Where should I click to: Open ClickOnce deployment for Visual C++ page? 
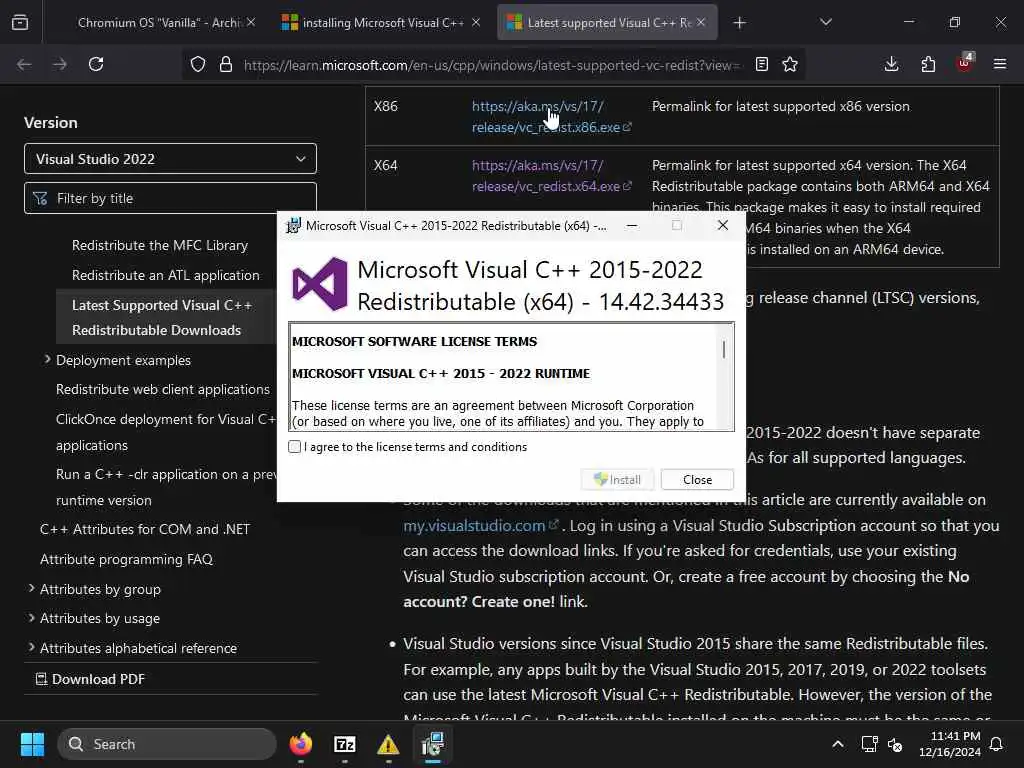[x=166, y=432]
